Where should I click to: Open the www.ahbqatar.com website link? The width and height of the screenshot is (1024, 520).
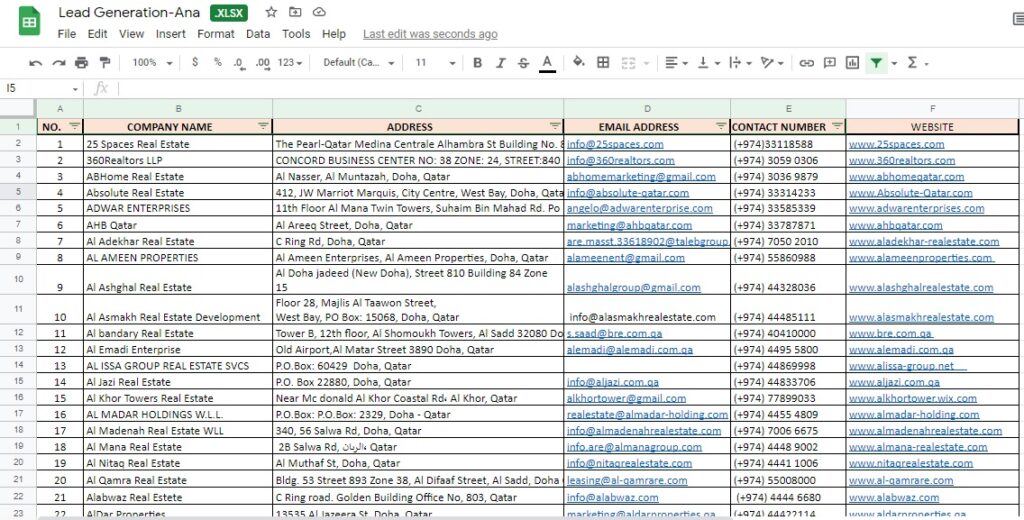[895, 225]
